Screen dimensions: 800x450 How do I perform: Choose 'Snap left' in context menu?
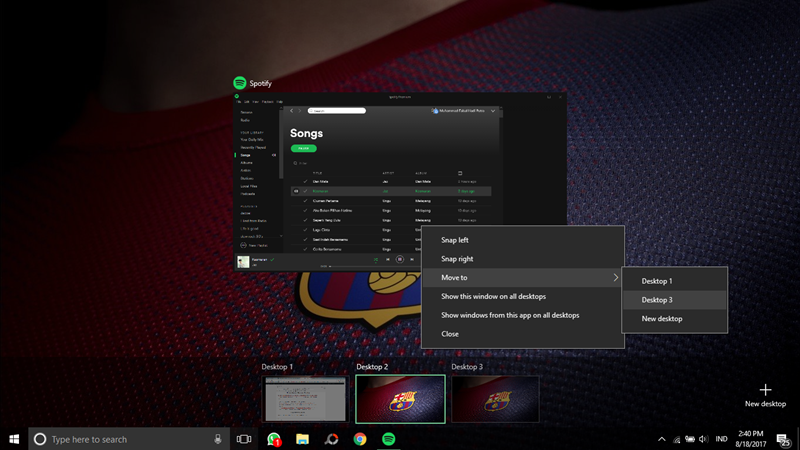(x=455, y=240)
